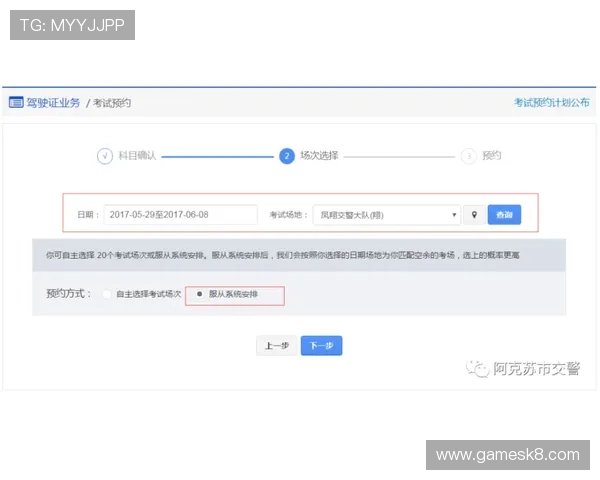600x480 pixels.
Task: Click the date range input field
Action: point(181,215)
